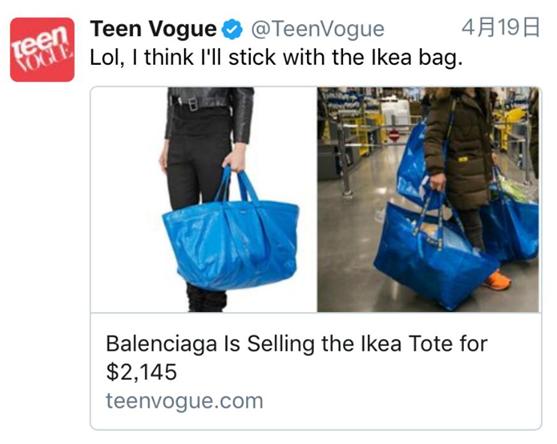
Task: Open the Teen Vogue display name
Action: click(x=153, y=29)
